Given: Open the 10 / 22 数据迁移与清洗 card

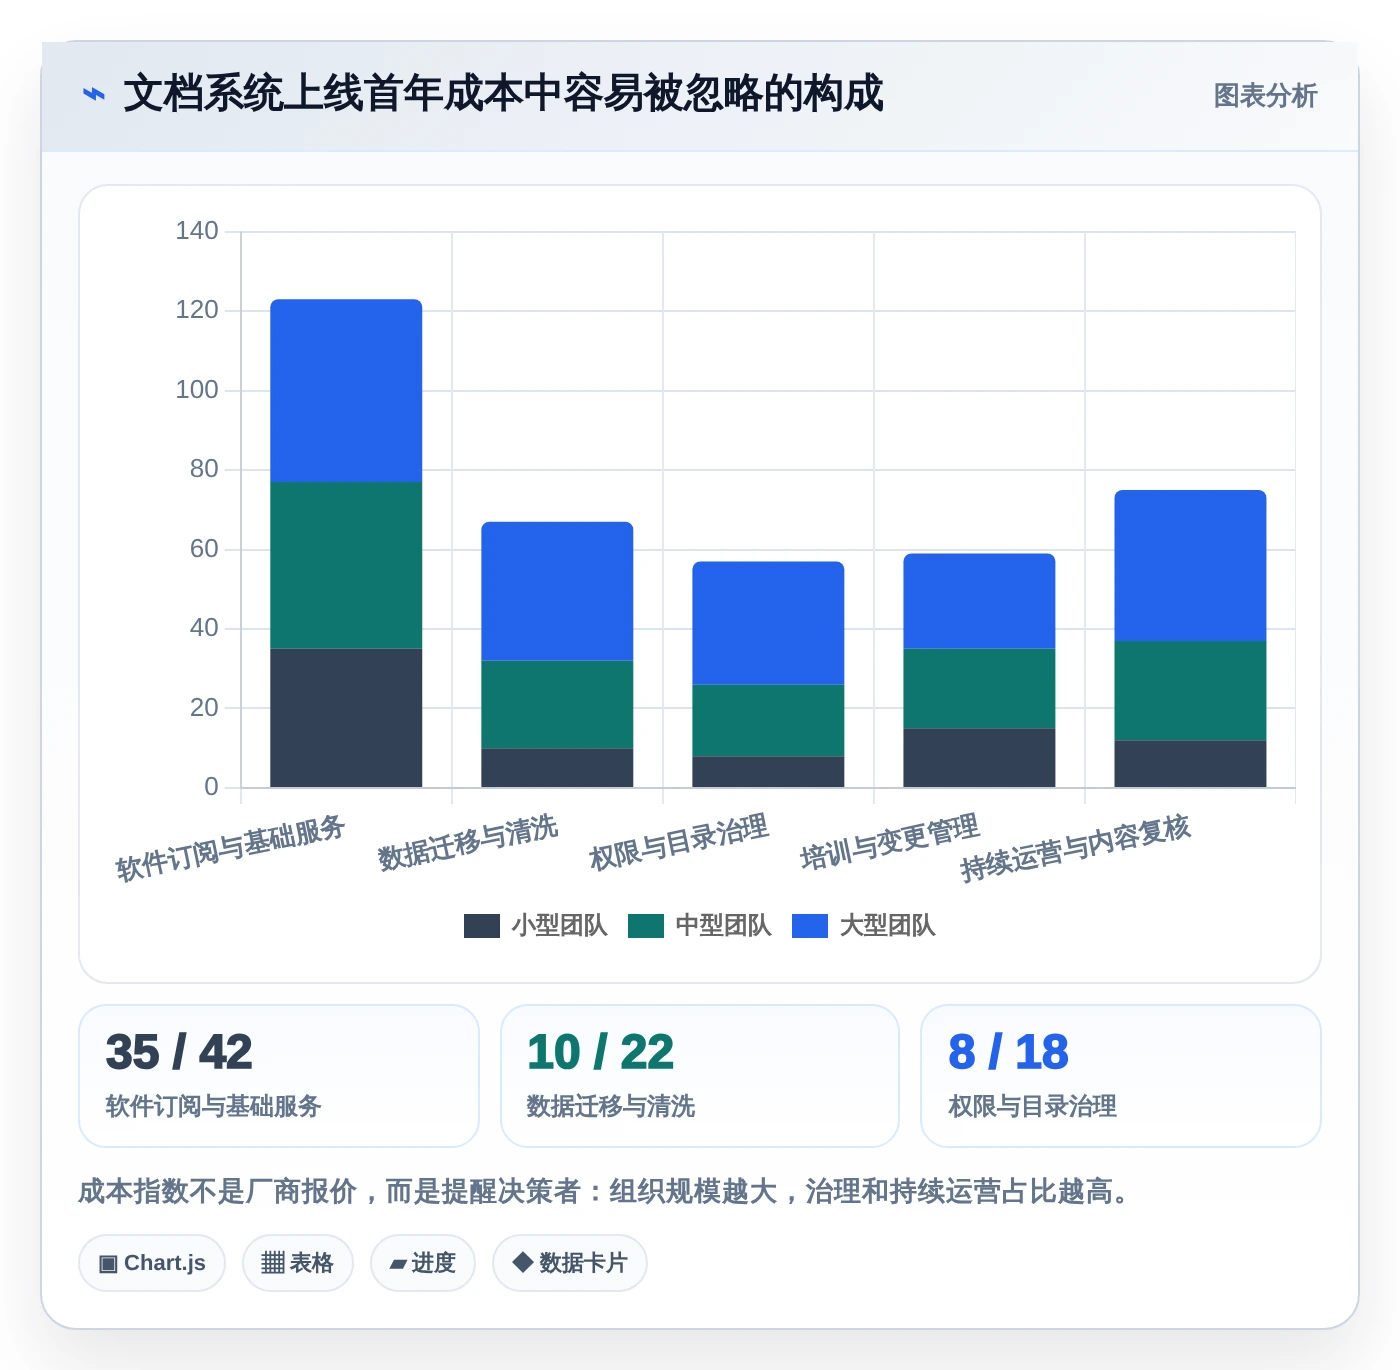Looking at the screenshot, I should pyautogui.click(x=700, y=1076).
